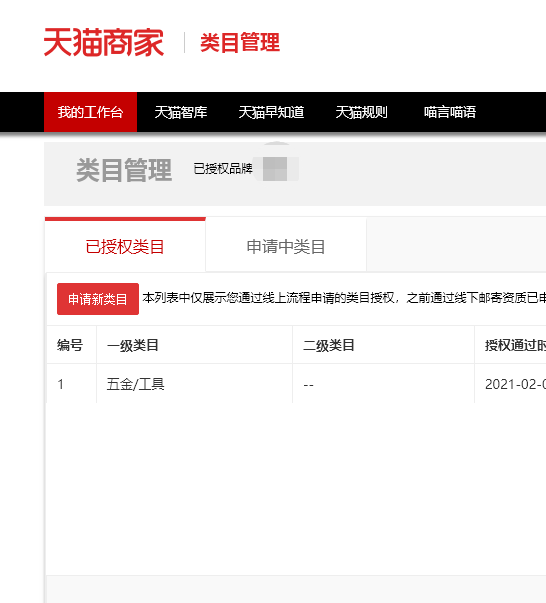Switch to the 申请中类目 tab
The height and width of the screenshot is (603, 546).
pos(286,246)
